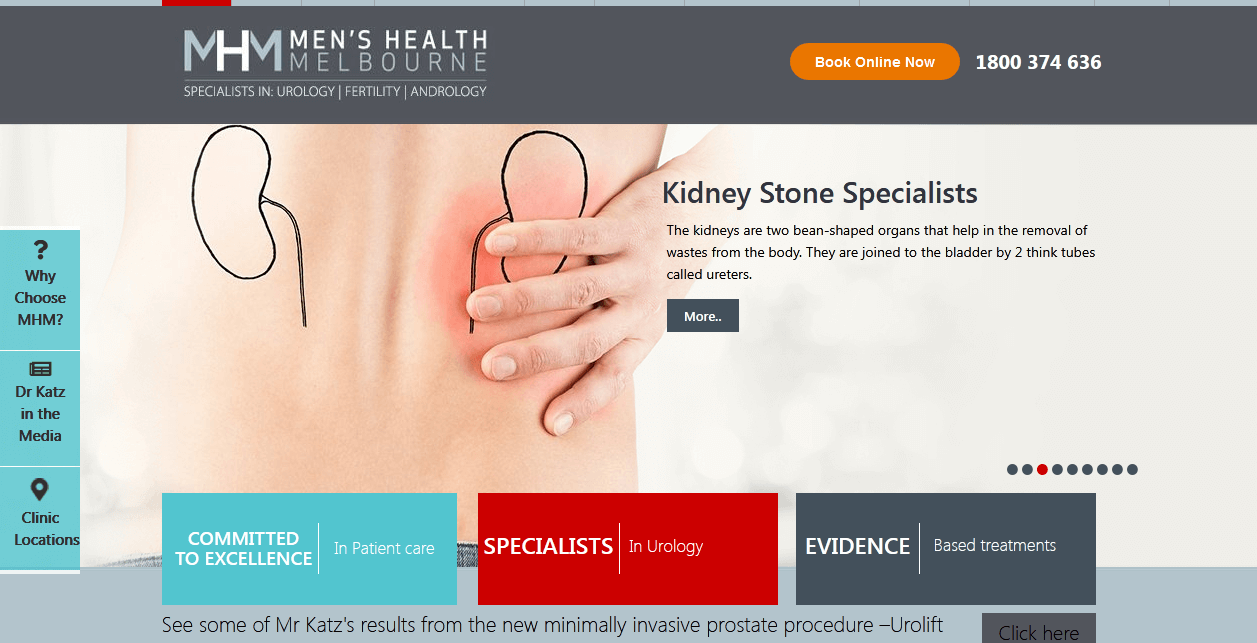Image resolution: width=1257 pixels, height=643 pixels.
Task: Click the Why Choose MHM? side tab
Action: click(x=40, y=290)
